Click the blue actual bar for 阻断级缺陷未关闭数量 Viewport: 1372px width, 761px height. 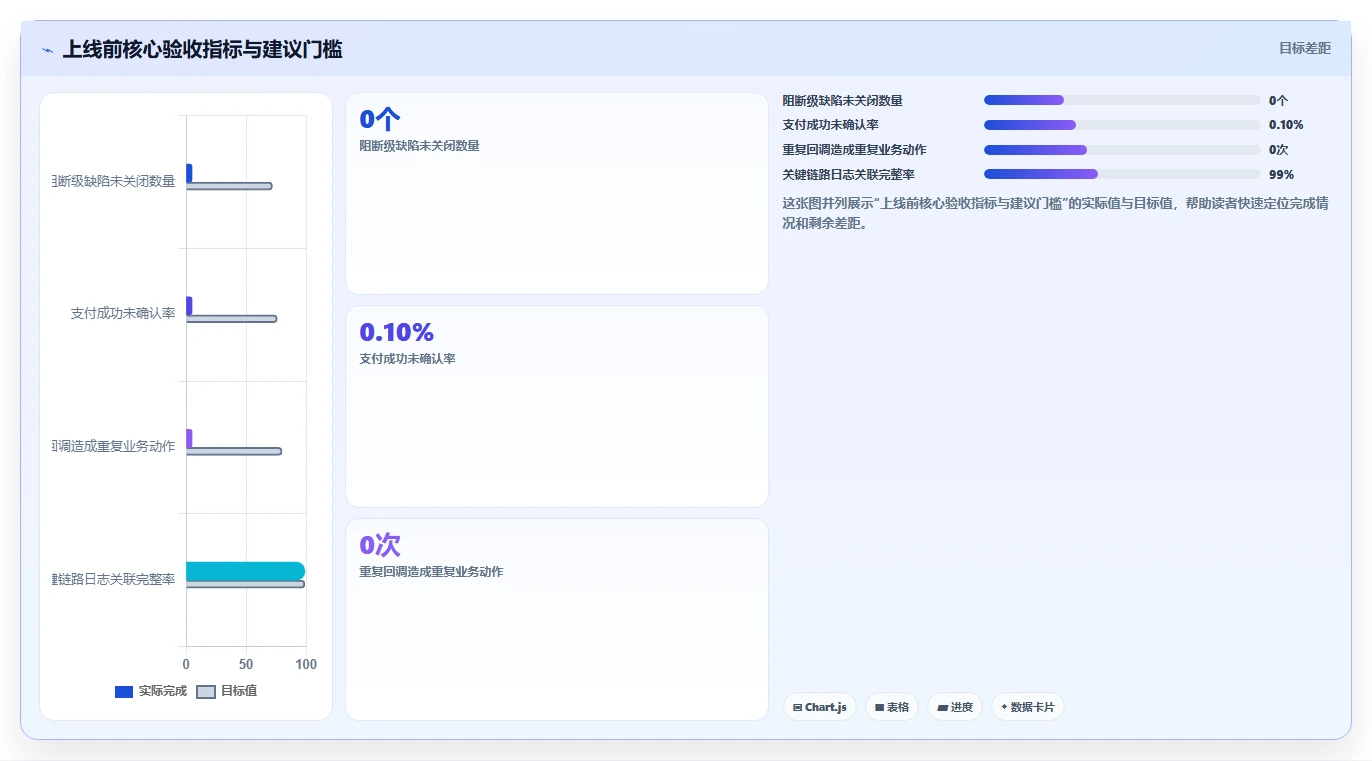point(189,173)
